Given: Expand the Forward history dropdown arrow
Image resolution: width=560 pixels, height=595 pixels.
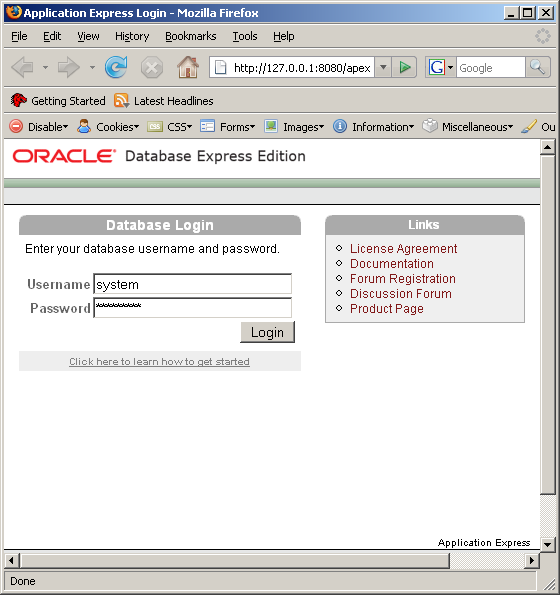Looking at the screenshot, I should click(x=92, y=68).
